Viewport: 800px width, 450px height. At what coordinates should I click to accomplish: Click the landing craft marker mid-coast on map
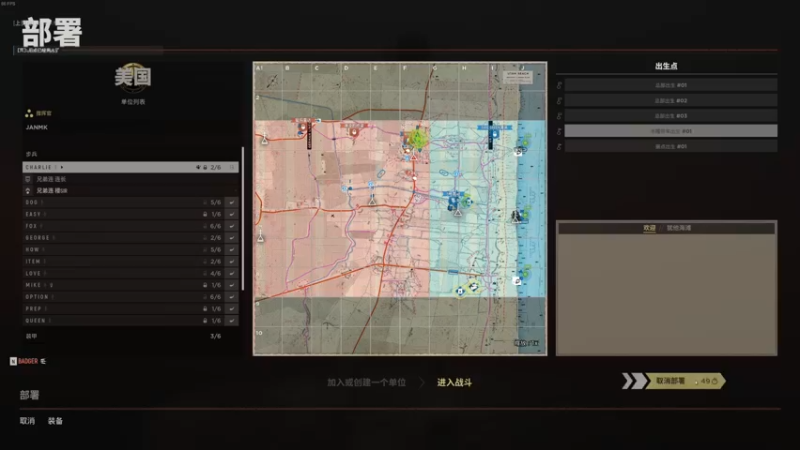pos(516,216)
